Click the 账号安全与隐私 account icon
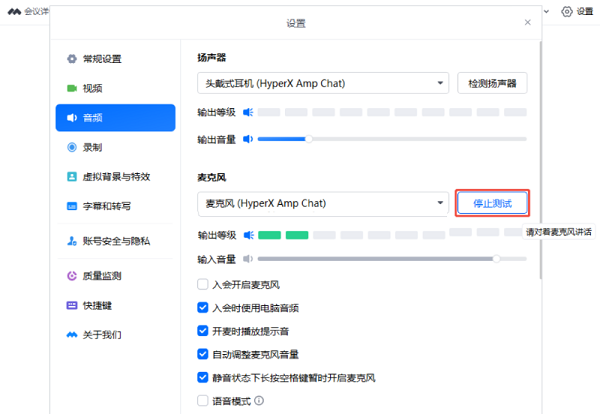Image resolution: width=600 pixels, height=414 pixels. click(x=72, y=241)
